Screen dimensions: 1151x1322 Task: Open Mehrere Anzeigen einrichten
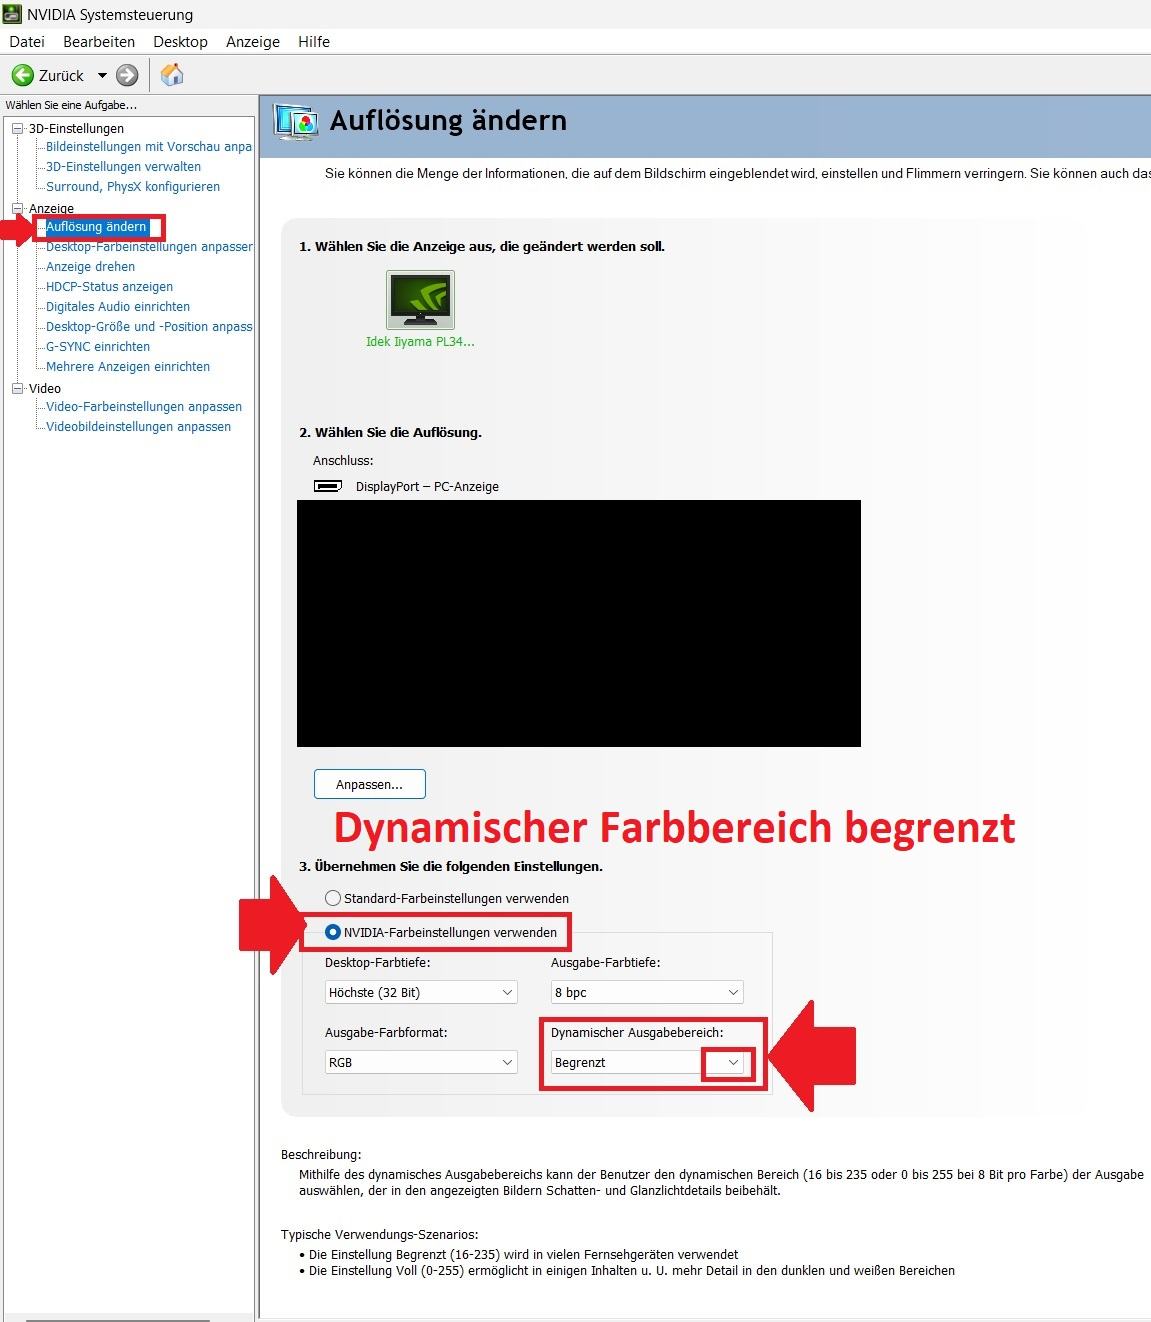coord(128,366)
